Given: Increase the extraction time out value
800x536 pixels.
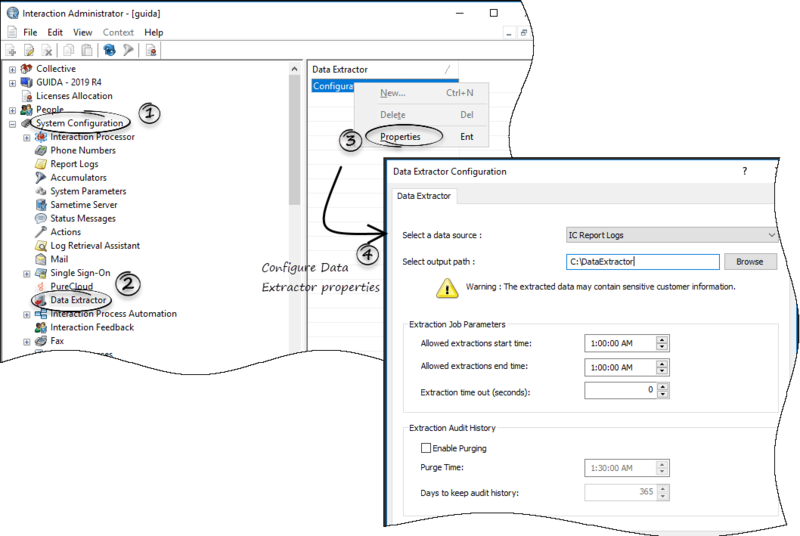Looking at the screenshot, I should tap(662, 386).
